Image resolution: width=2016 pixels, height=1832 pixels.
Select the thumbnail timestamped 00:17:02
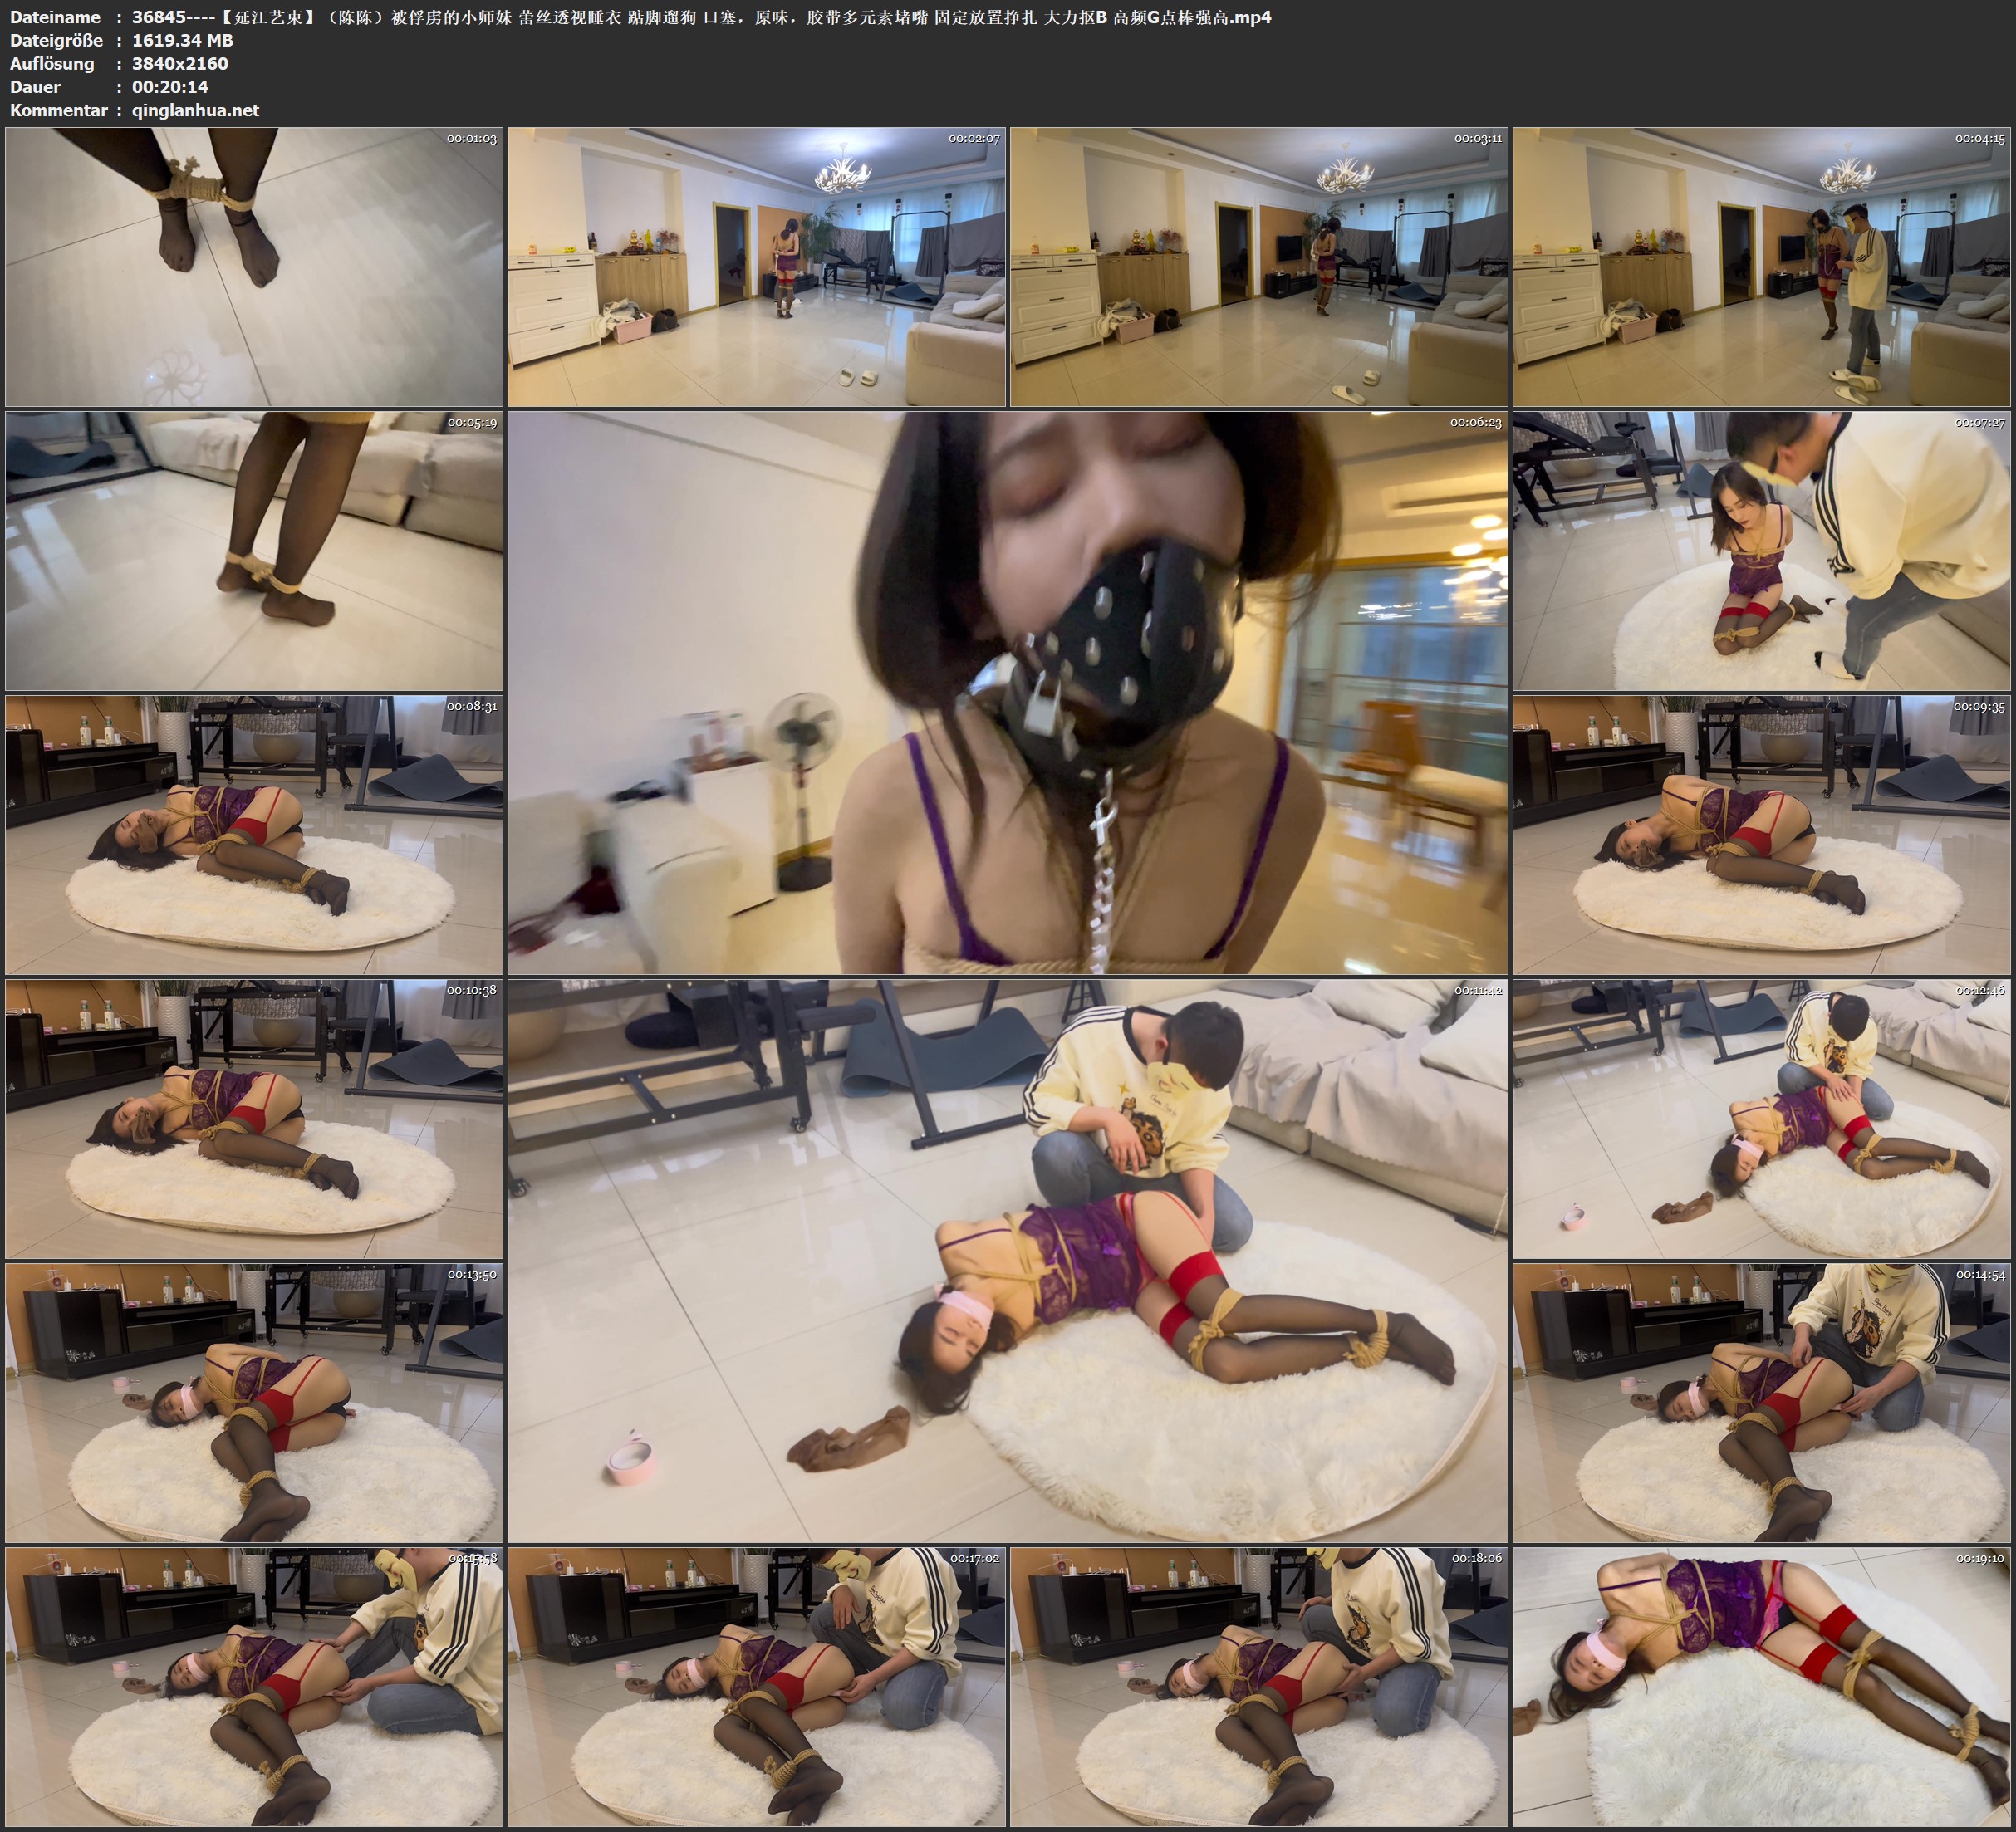pyautogui.click(x=756, y=1686)
